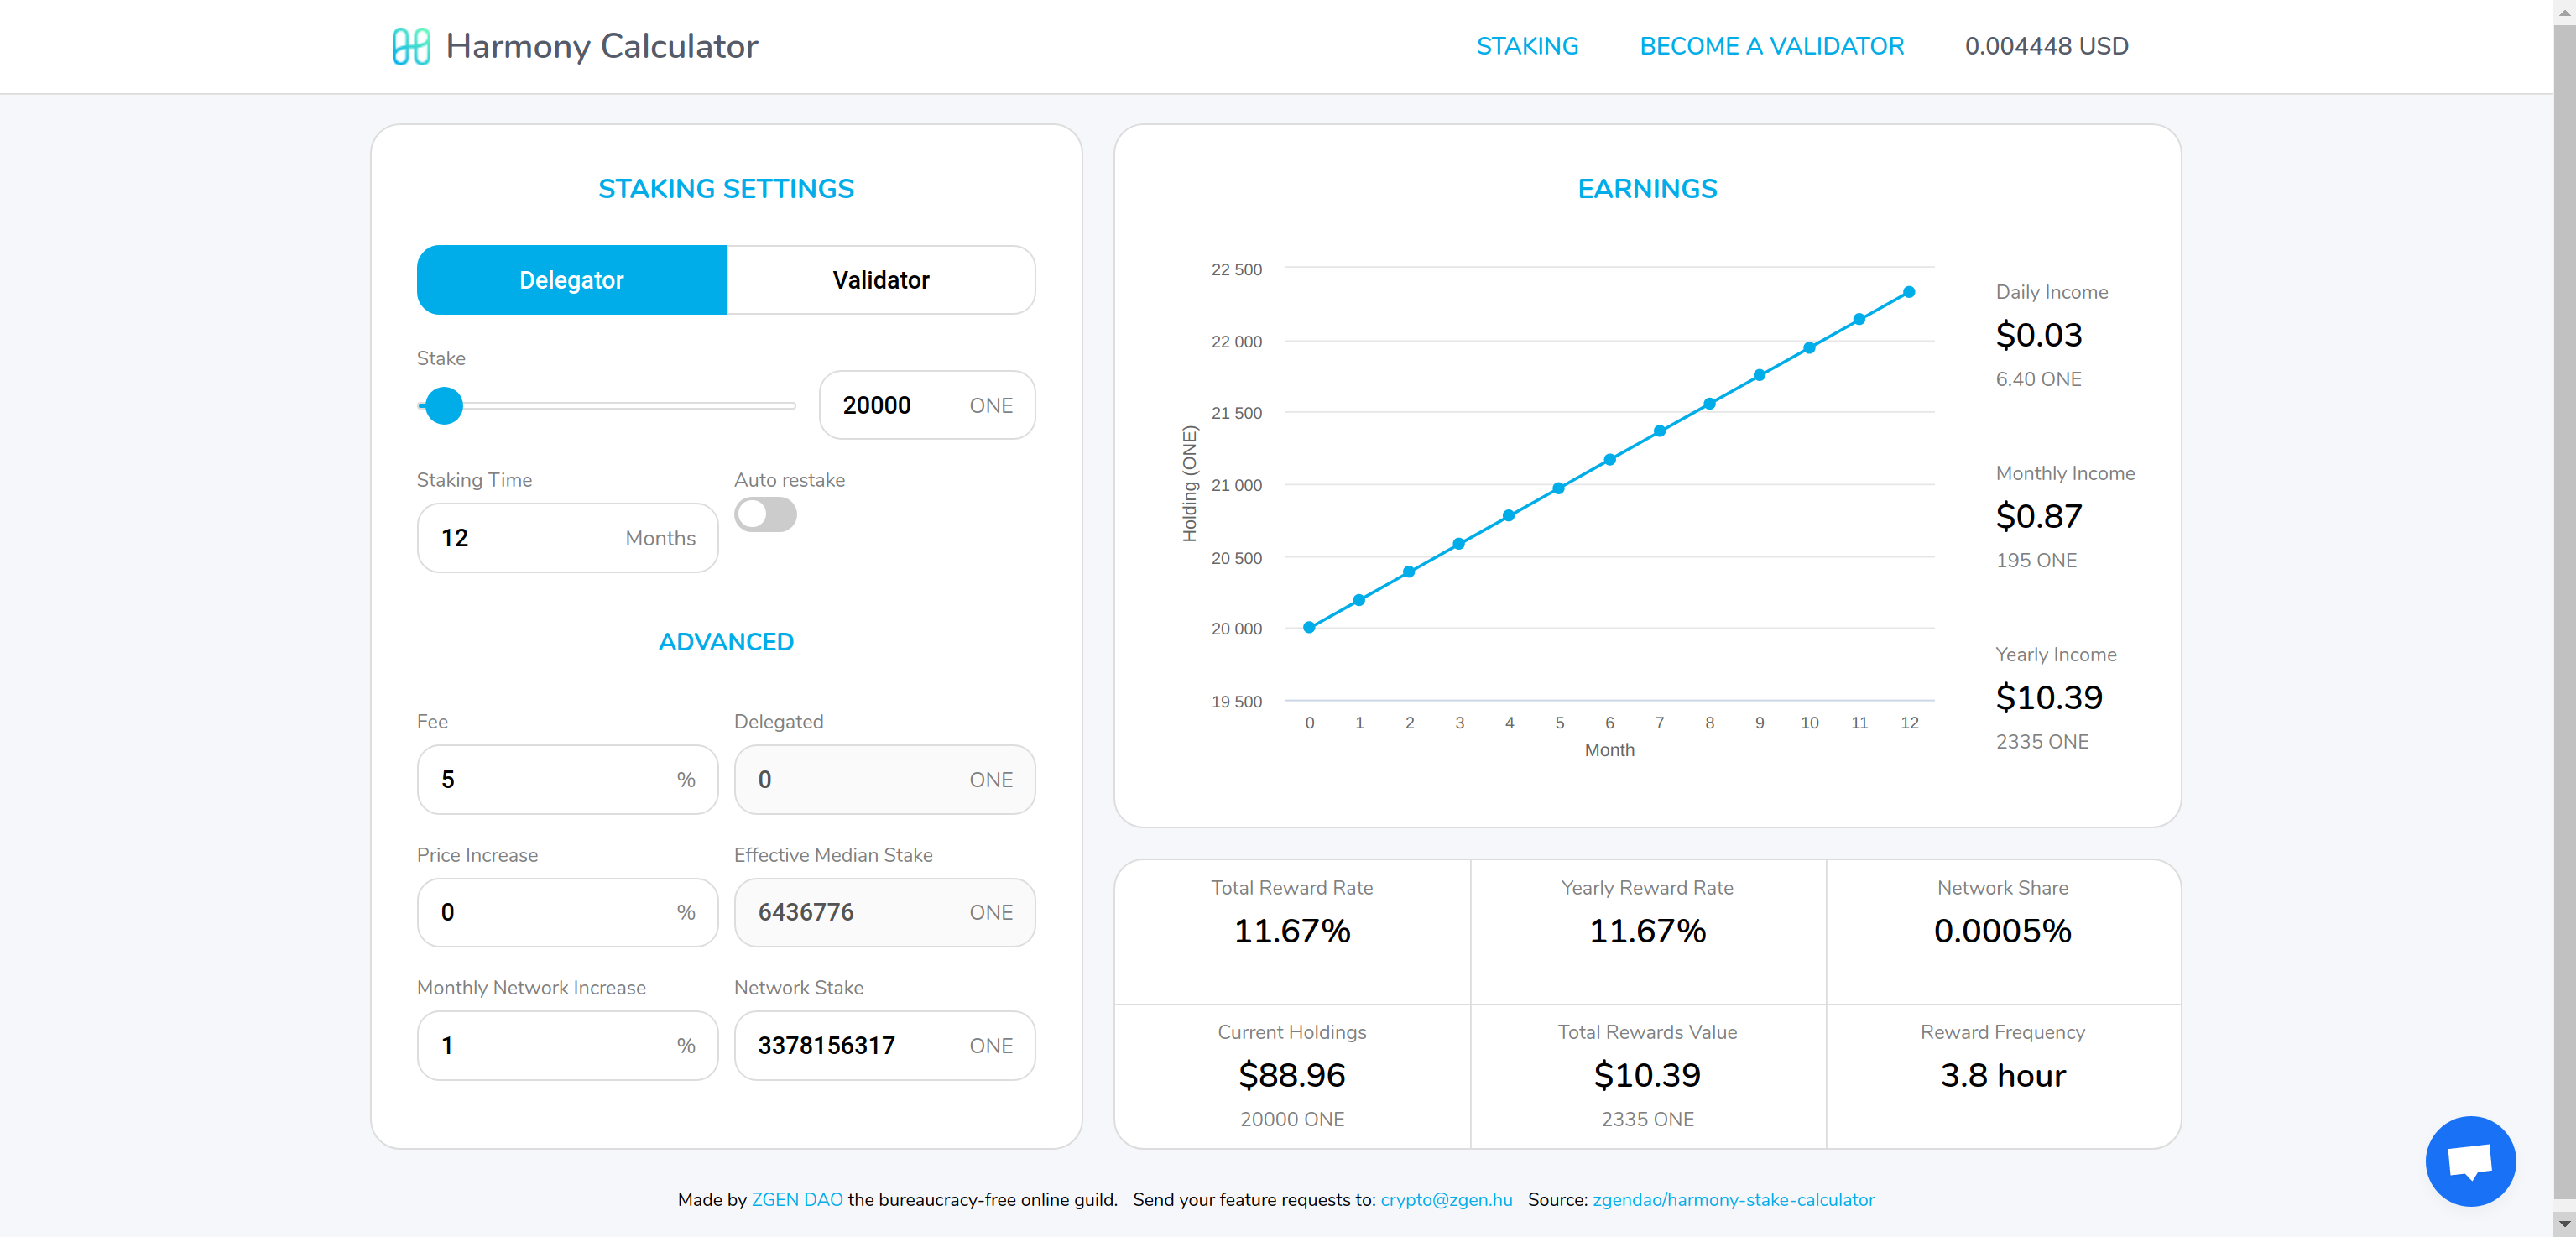2576x1237 pixels.
Task: Enable the Auto restake toggle
Action: point(765,514)
